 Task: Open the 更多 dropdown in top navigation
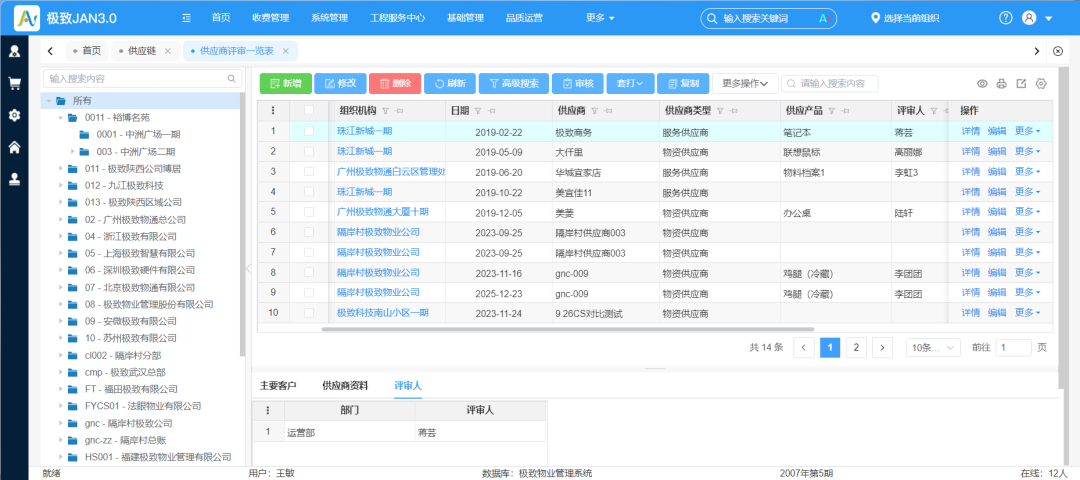600,18
